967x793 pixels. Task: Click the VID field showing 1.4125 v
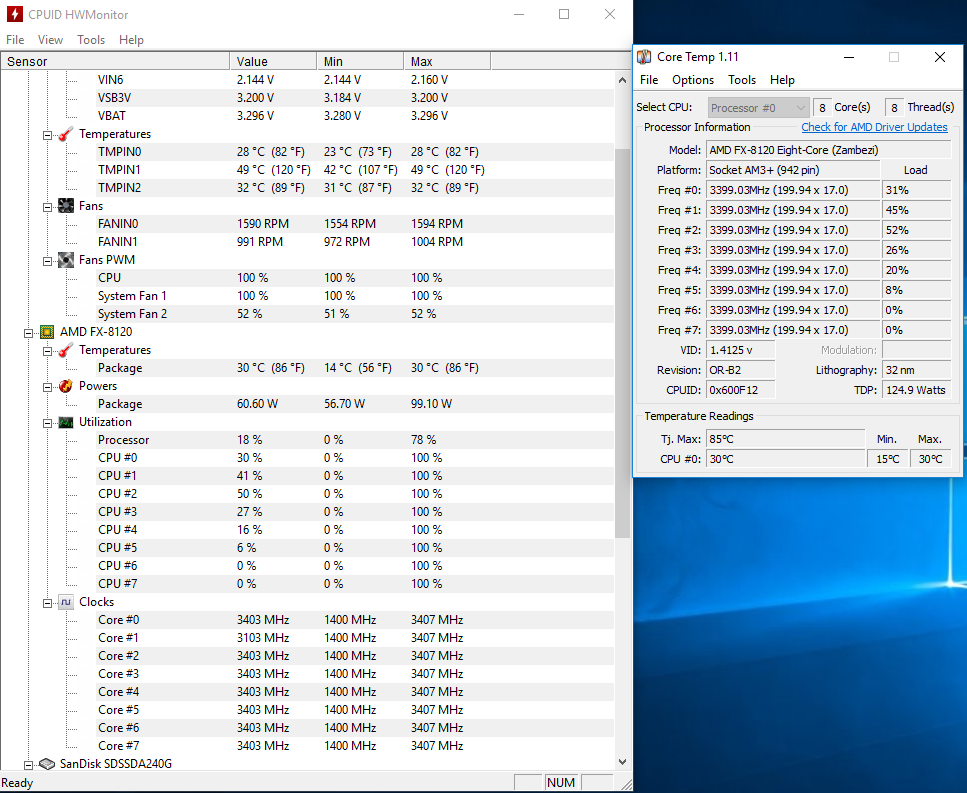(x=740, y=350)
